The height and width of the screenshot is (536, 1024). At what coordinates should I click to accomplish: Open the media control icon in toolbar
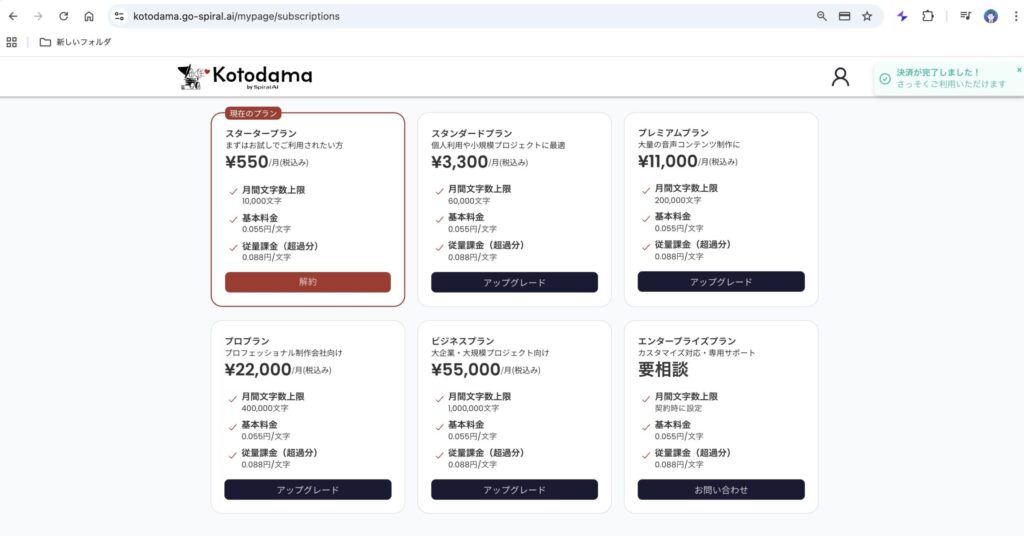tap(965, 16)
